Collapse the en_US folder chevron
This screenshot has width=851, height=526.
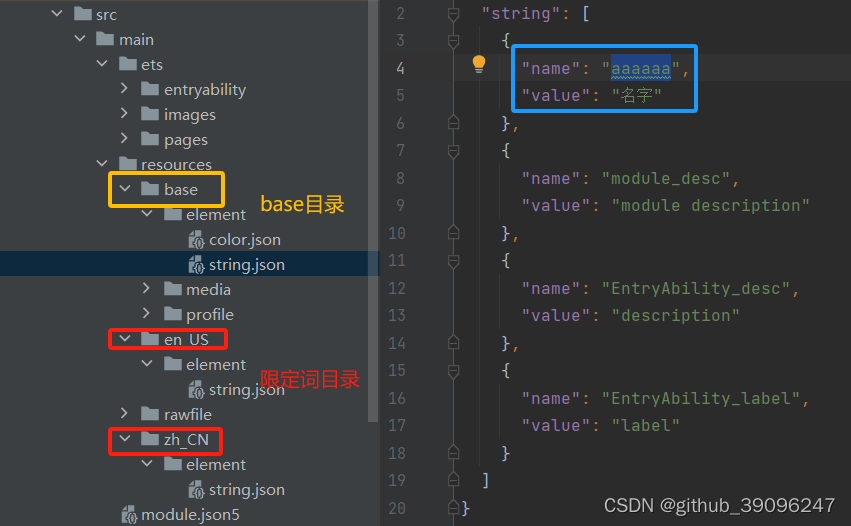click(125, 339)
